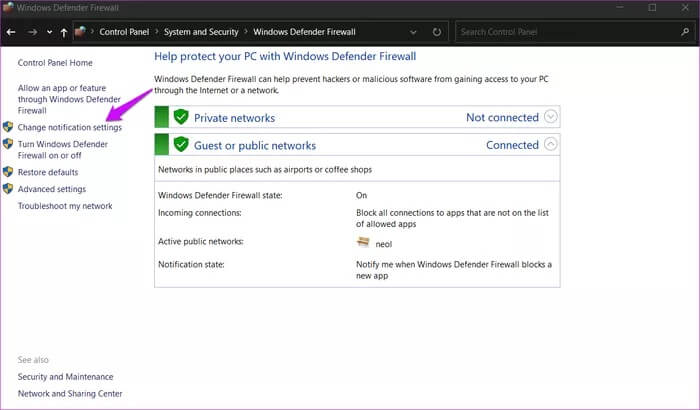Select Control Panel breadcrumb
The height and width of the screenshot is (410, 700).
point(124,32)
